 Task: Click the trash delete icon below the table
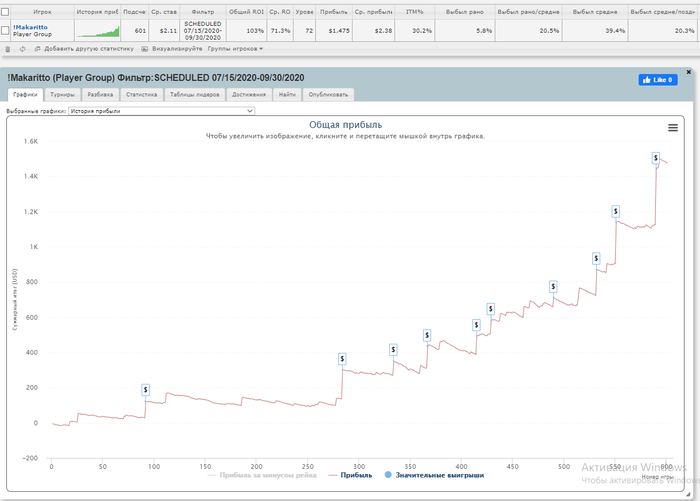(8, 49)
